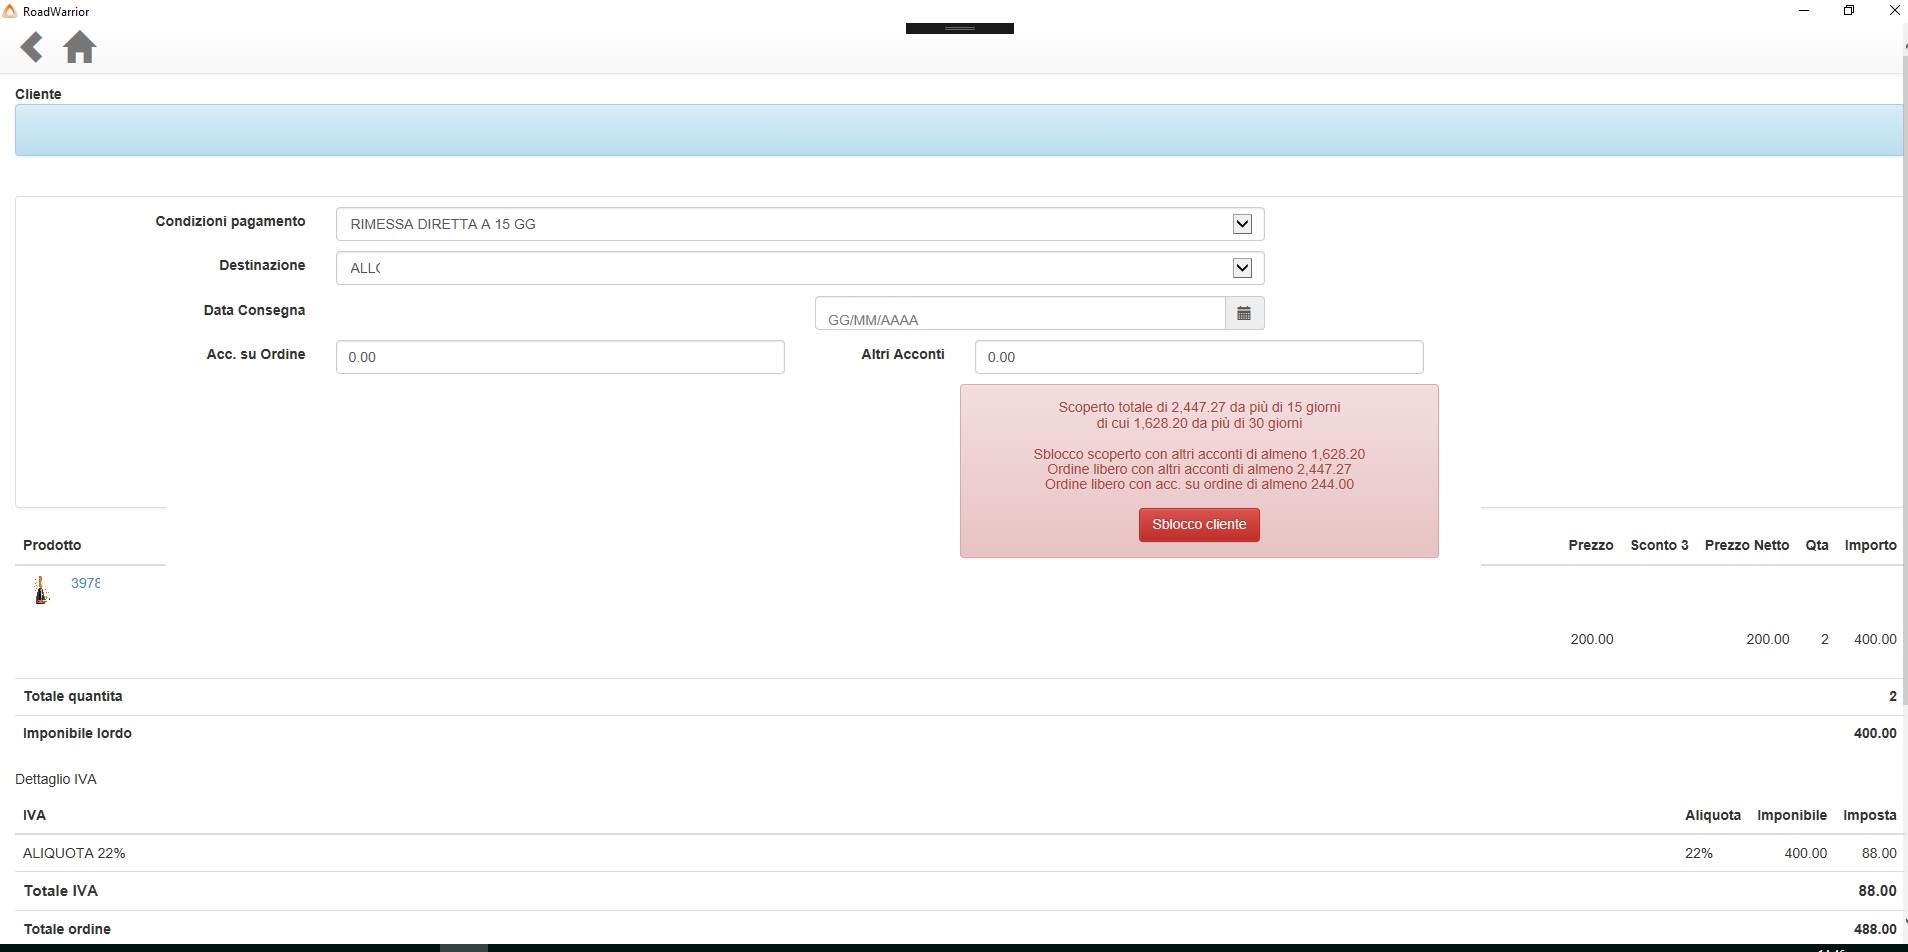This screenshot has height=952, width=1908.
Task: Close the RoadWarrior window
Action: [x=1894, y=11]
